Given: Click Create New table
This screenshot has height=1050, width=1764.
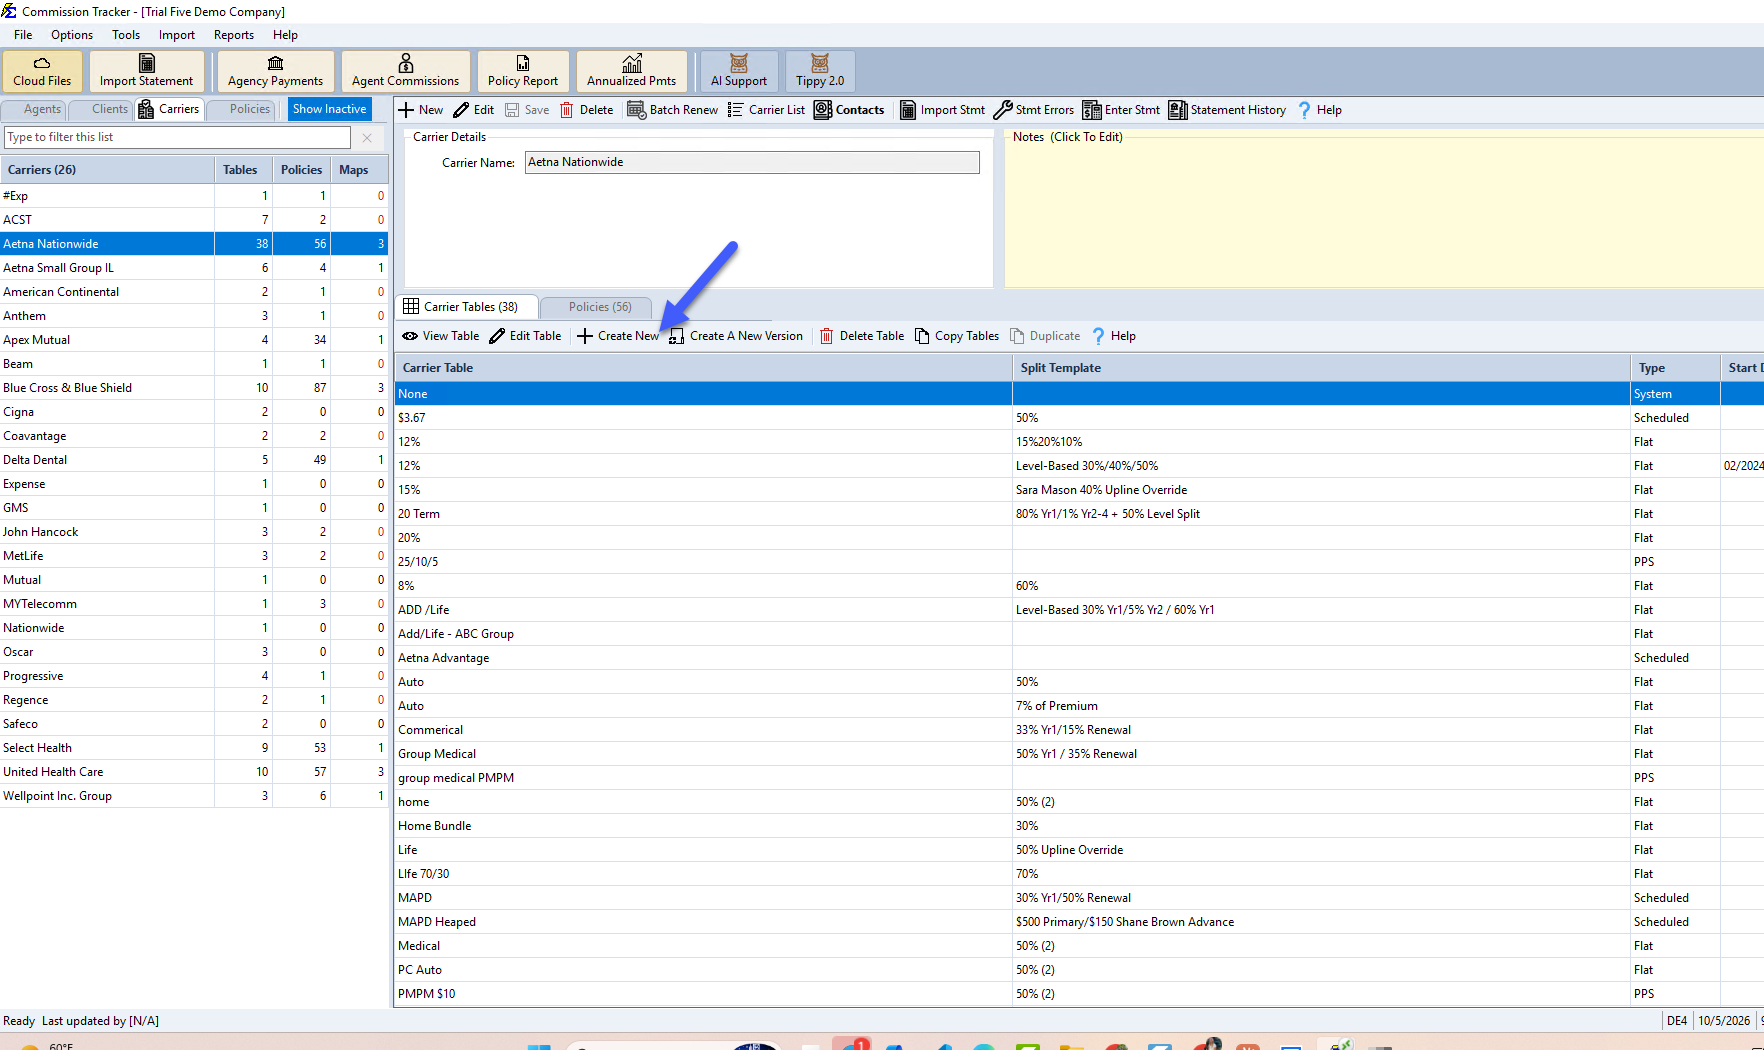Looking at the screenshot, I should (618, 336).
